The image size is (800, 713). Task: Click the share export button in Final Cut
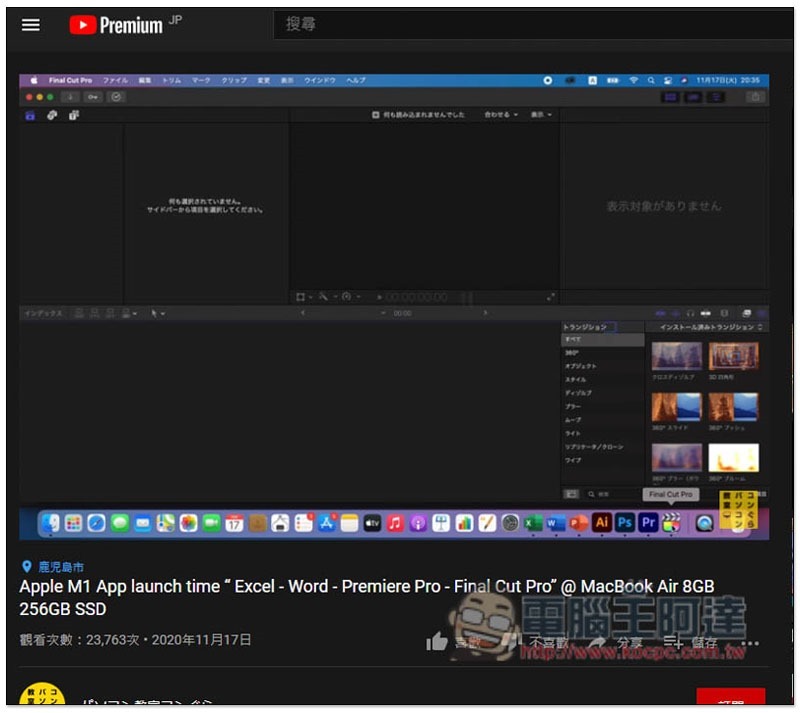click(755, 97)
